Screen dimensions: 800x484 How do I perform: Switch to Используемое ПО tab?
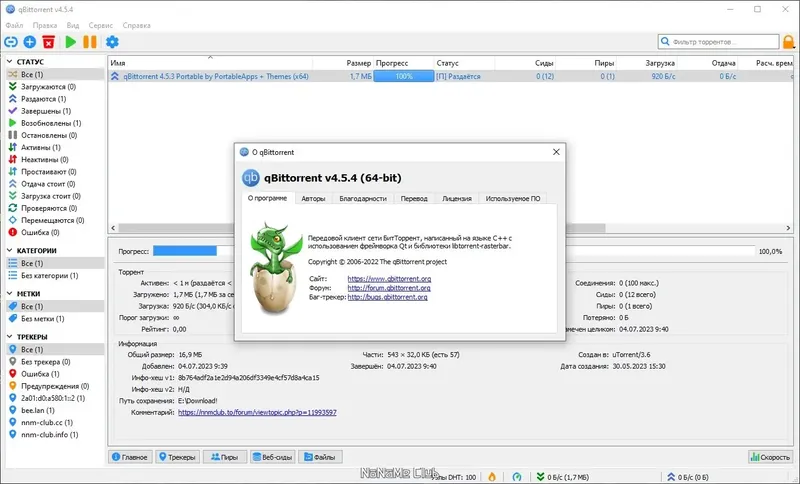513,198
